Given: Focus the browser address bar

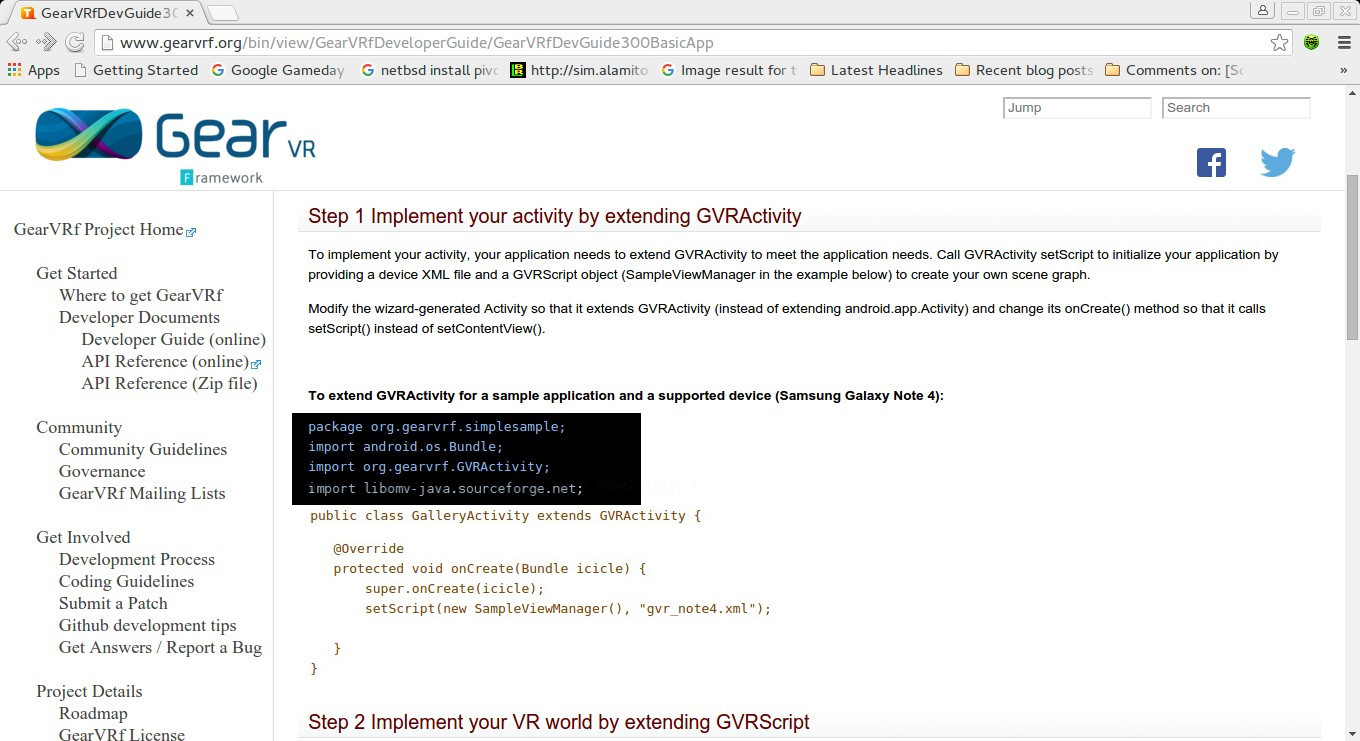Looking at the screenshot, I should [x=692, y=42].
